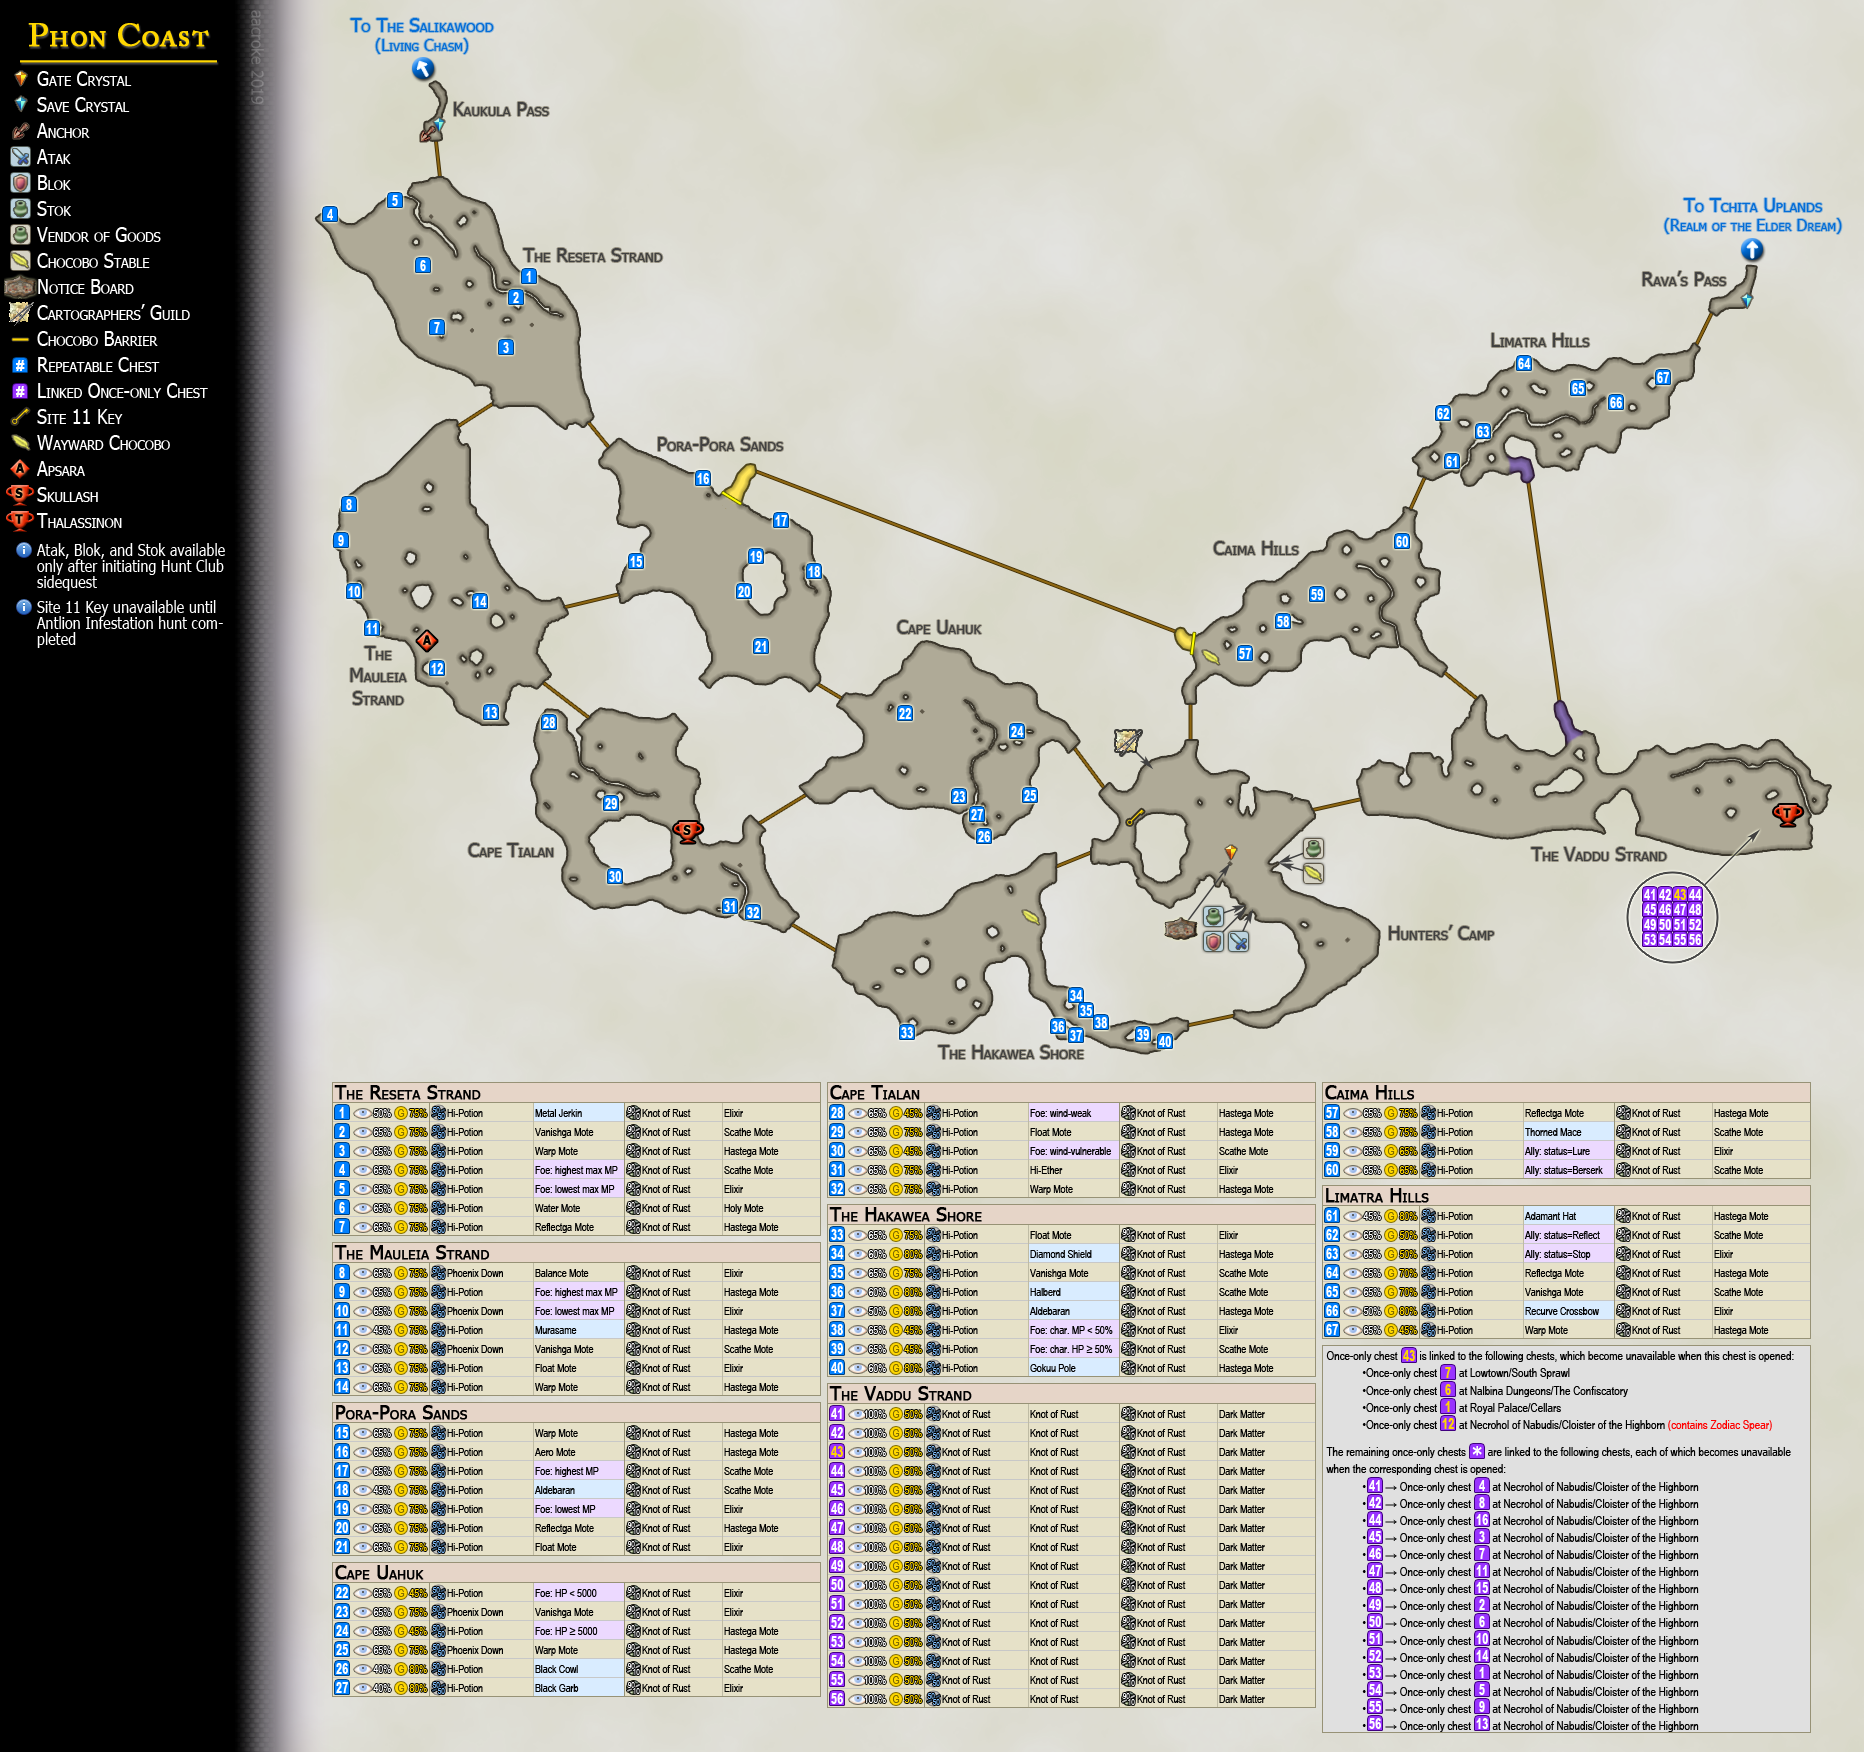Click the "Rava's Pass" map label

(1684, 280)
